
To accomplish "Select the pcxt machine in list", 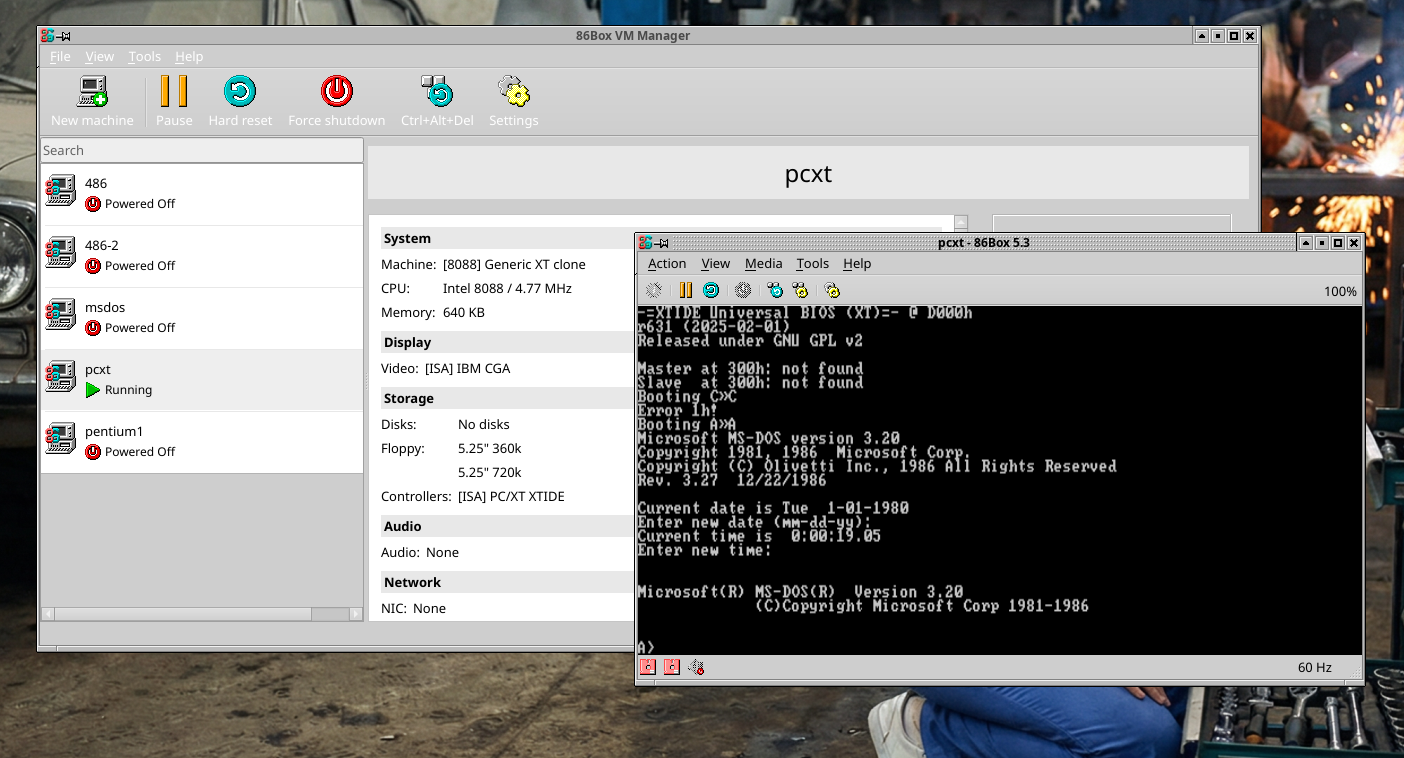I will pos(202,380).
